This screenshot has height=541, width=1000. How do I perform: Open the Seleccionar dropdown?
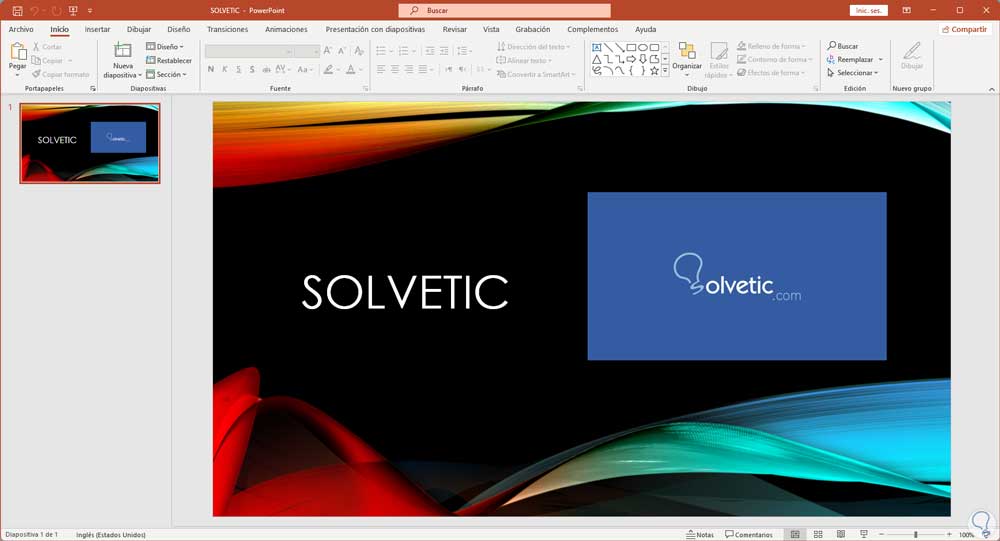point(853,73)
